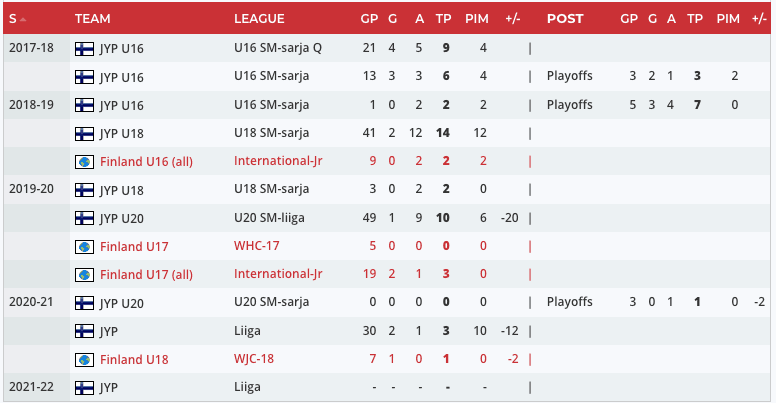The image size is (776, 403).
Task: Click the flag icon beside JYP U20 U20 SM-liiga
Action: click(x=84, y=217)
